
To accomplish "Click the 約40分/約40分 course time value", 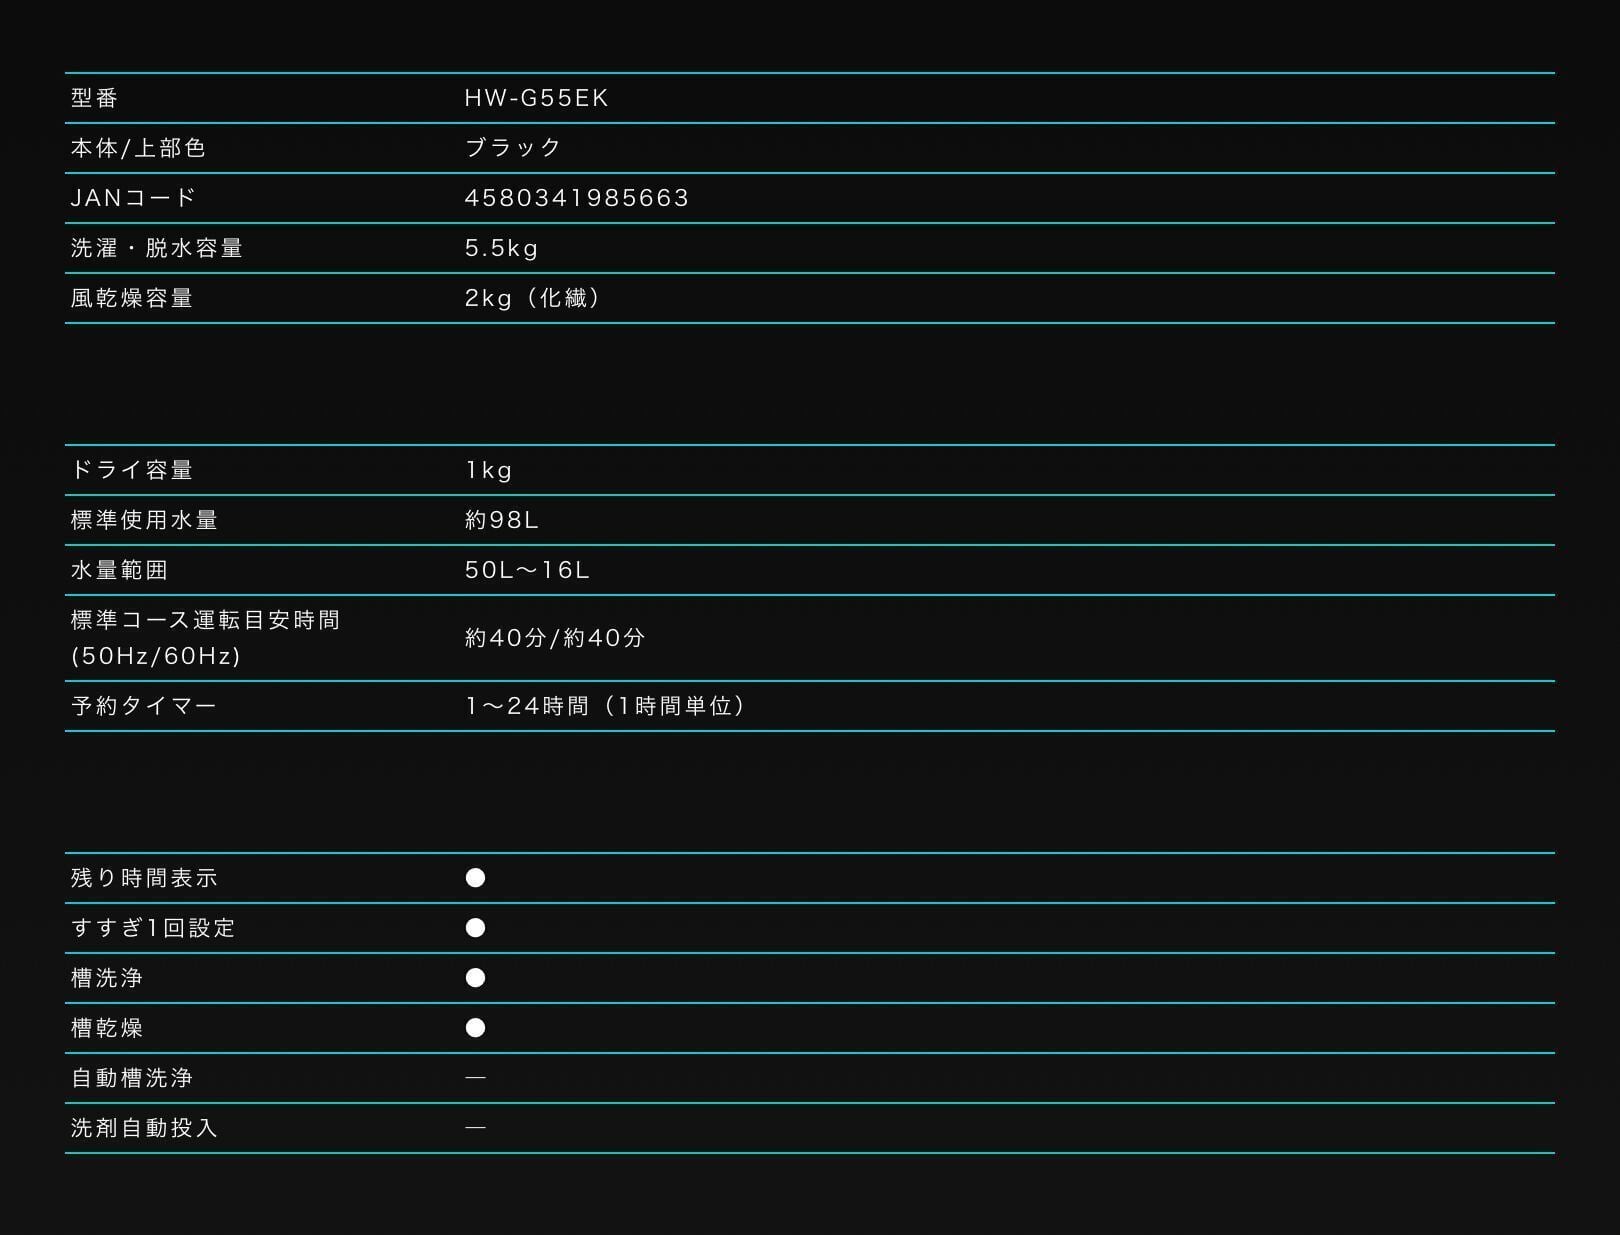I will pyautogui.click(x=555, y=638).
